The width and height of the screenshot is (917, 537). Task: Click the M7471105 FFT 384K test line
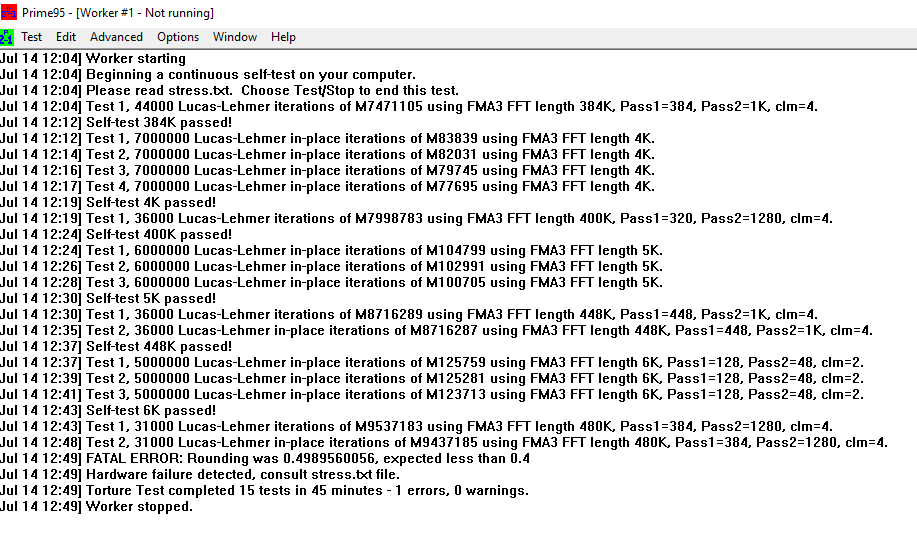pyautogui.click(x=409, y=106)
